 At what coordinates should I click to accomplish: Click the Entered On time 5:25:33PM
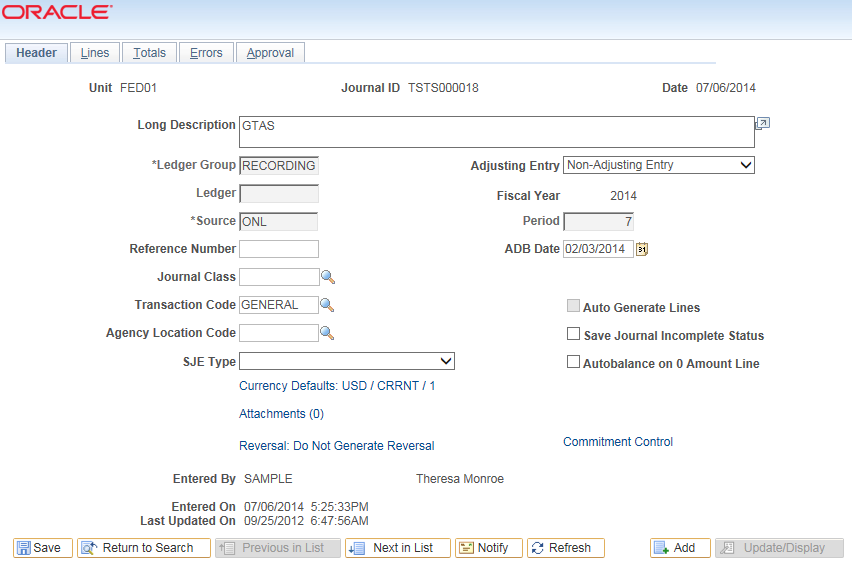(x=340, y=507)
